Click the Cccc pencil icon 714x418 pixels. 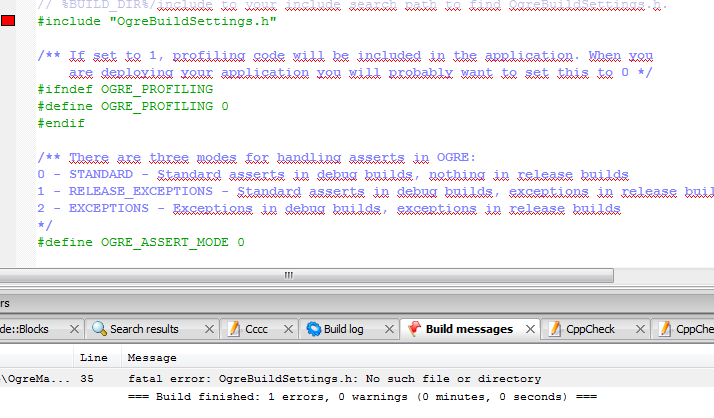click(x=234, y=328)
